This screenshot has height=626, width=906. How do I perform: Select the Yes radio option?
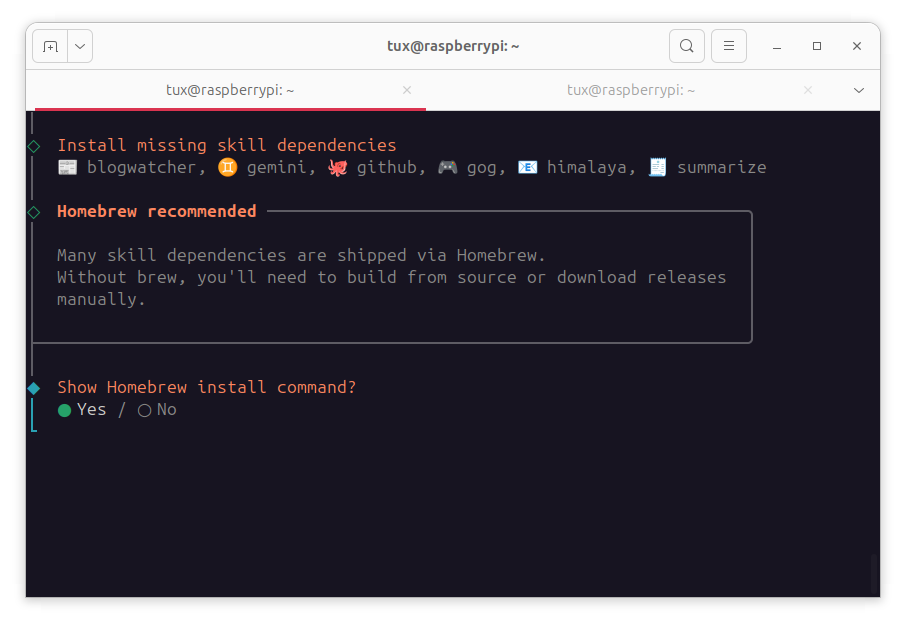(65, 410)
